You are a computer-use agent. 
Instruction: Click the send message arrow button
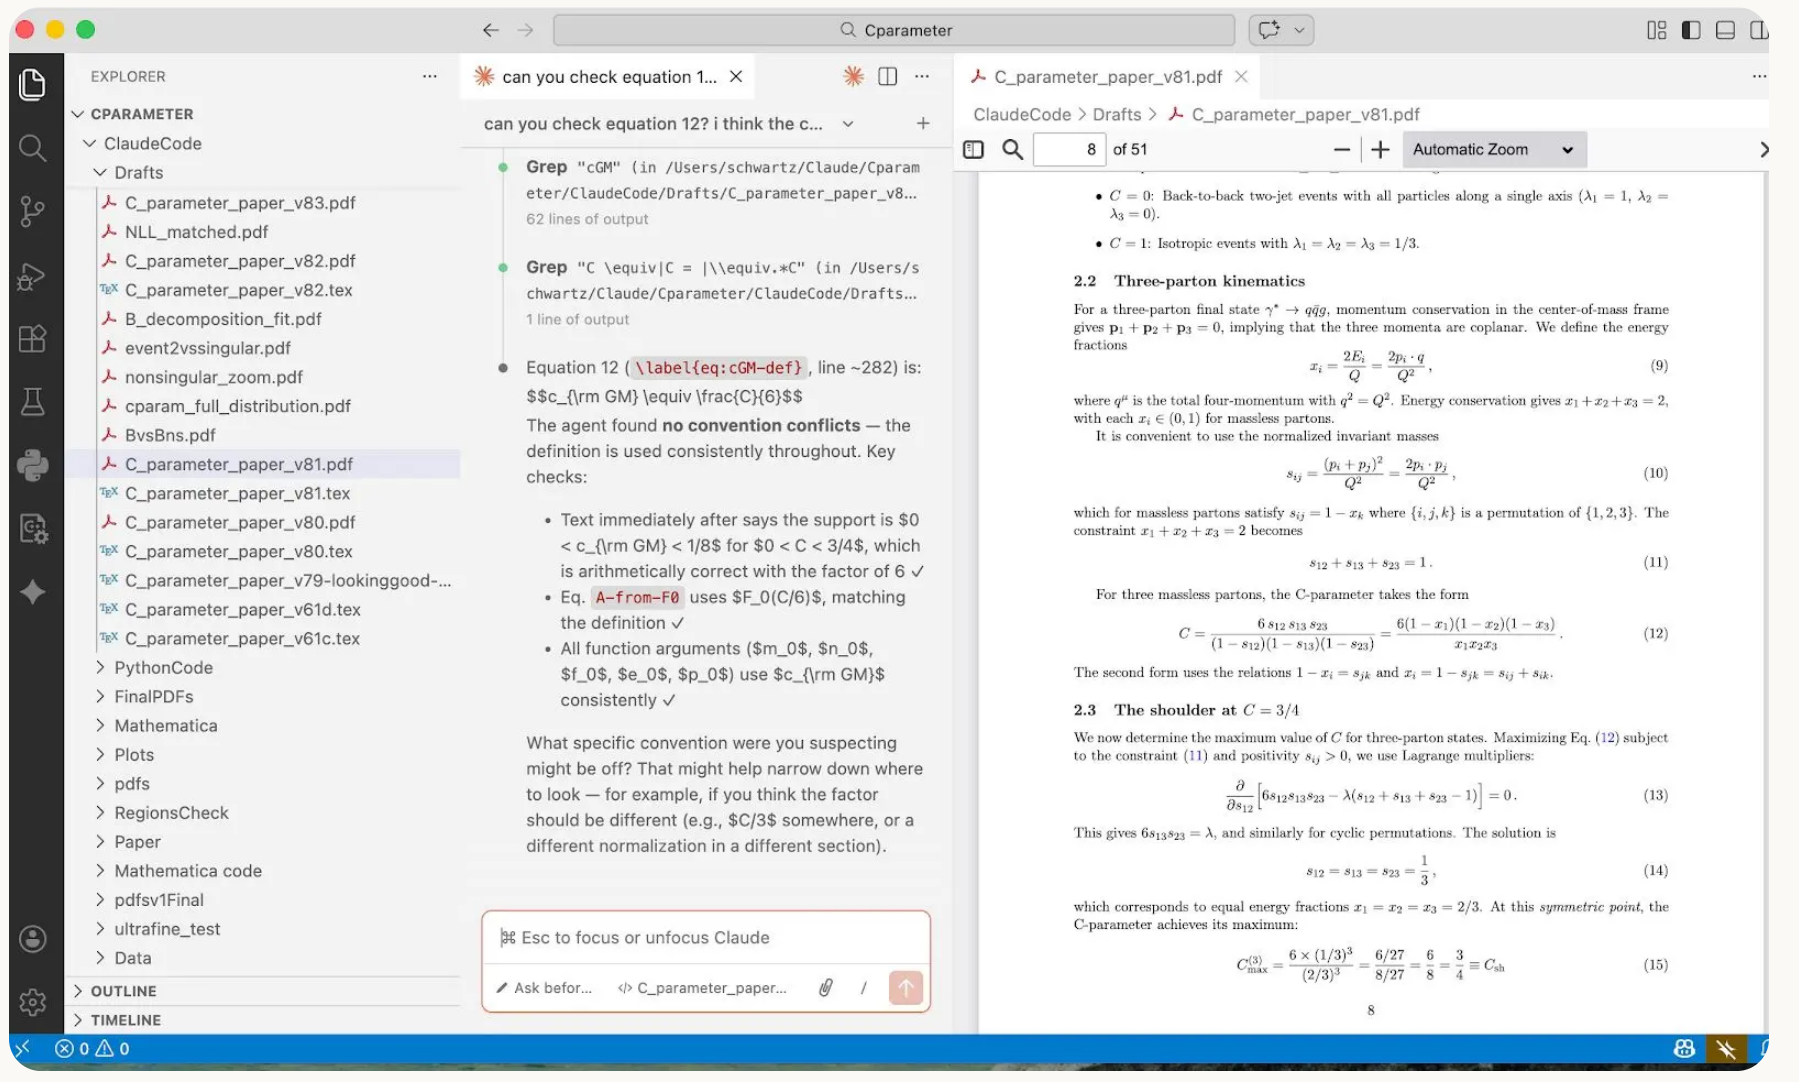906,988
